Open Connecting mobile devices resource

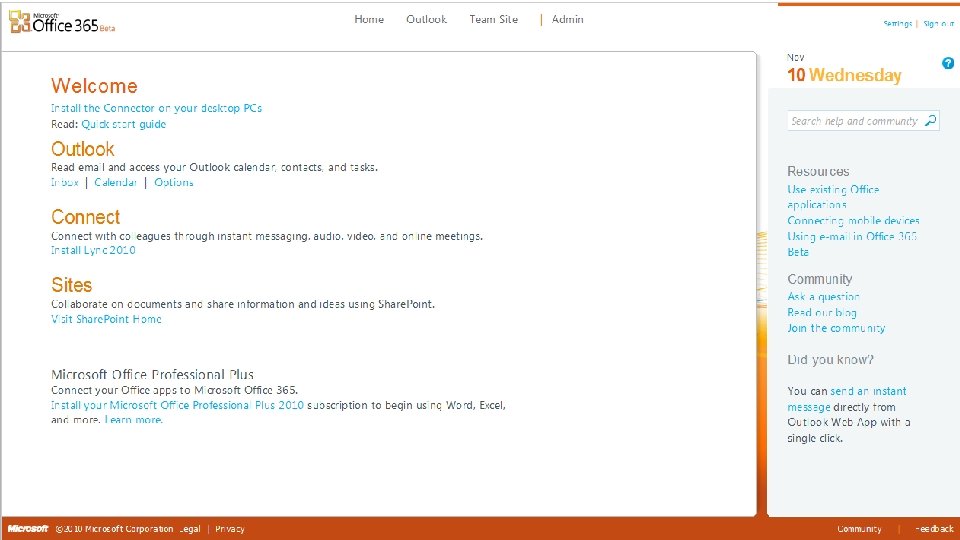[x=853, y=220]
